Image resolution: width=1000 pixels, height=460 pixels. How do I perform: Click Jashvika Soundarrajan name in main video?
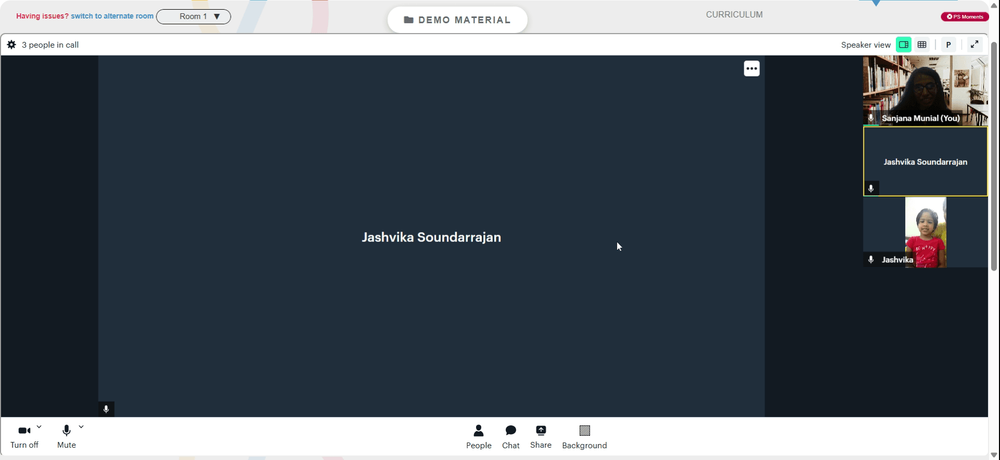point(431,237)
